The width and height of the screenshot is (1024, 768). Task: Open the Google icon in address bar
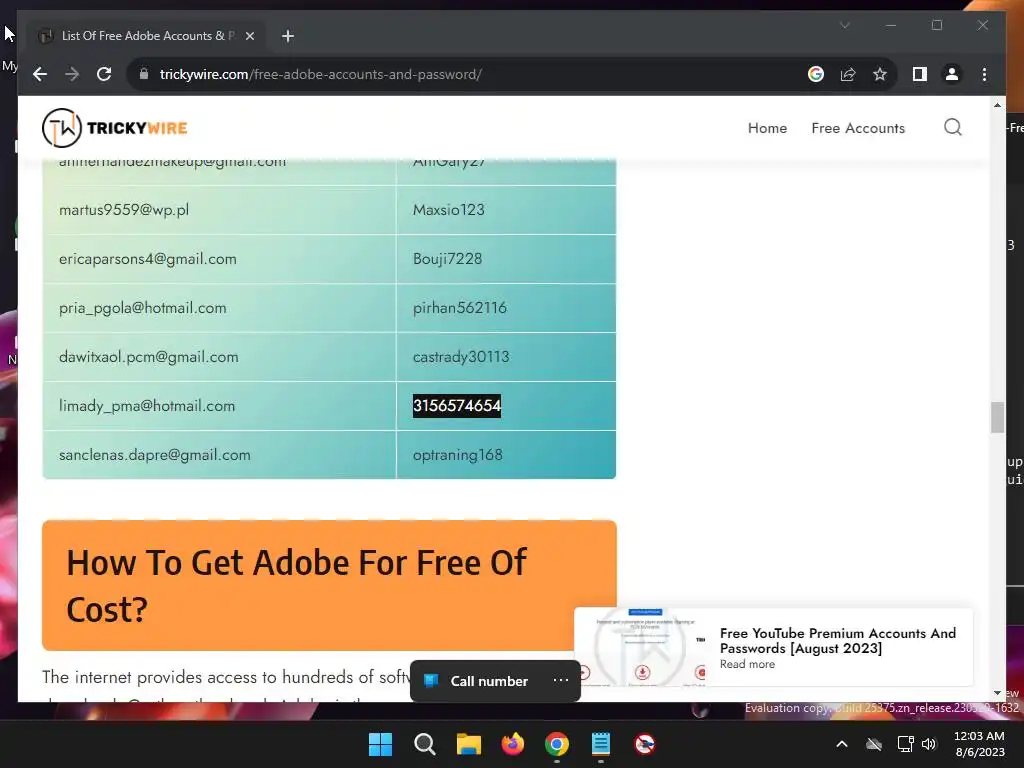tap(816, 74)
